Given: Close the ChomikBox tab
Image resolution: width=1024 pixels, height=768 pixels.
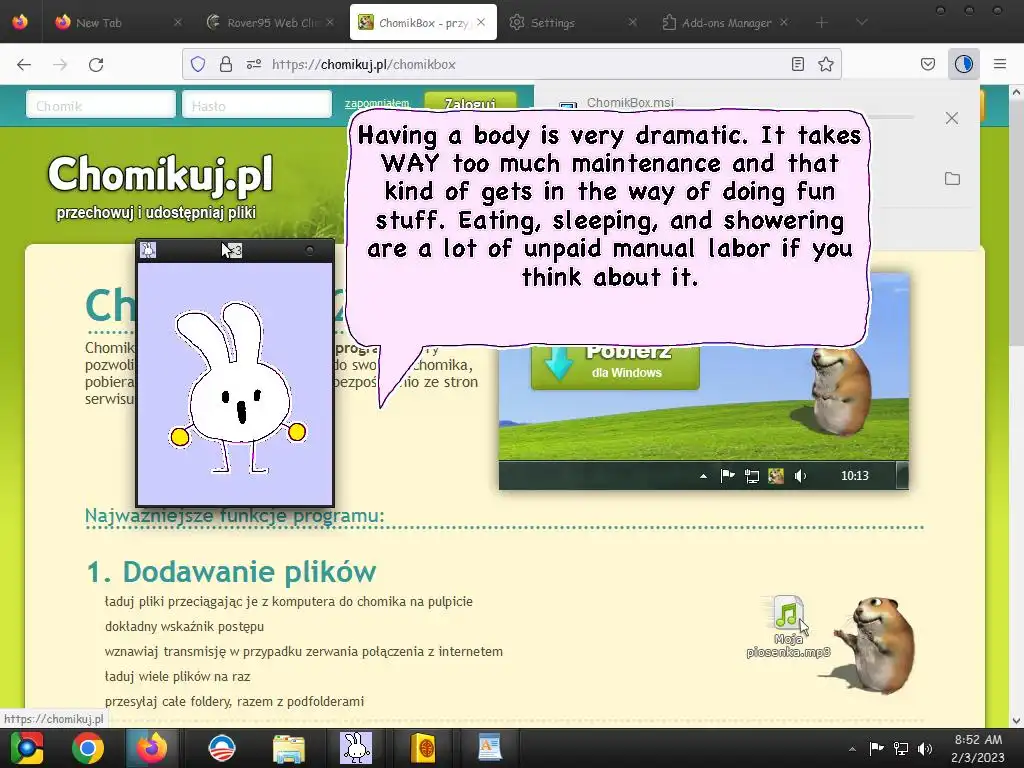Looking at the screenshot, I should 481,22.
